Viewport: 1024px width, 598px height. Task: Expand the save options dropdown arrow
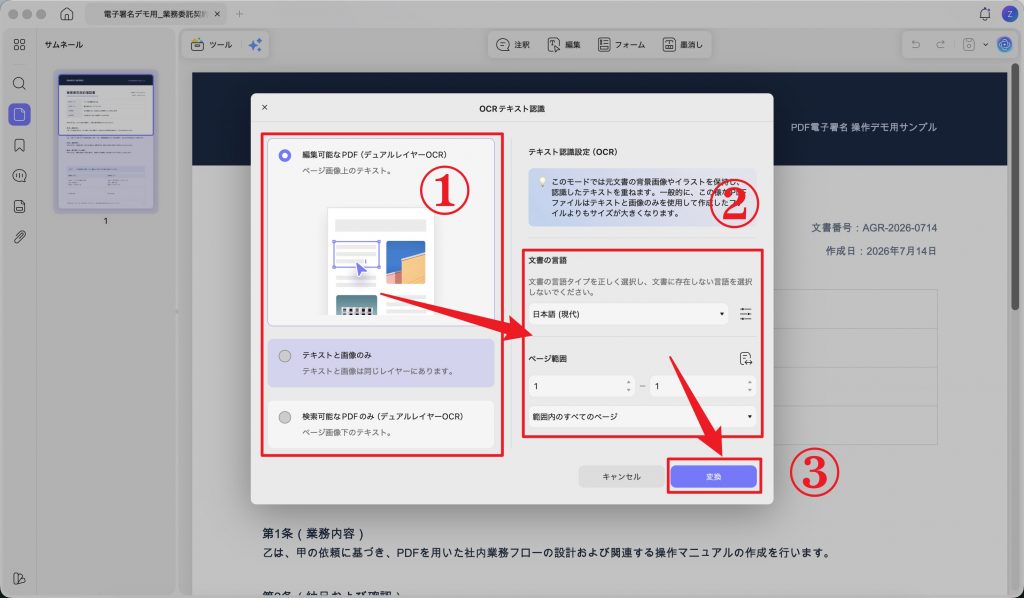[985, 44]
